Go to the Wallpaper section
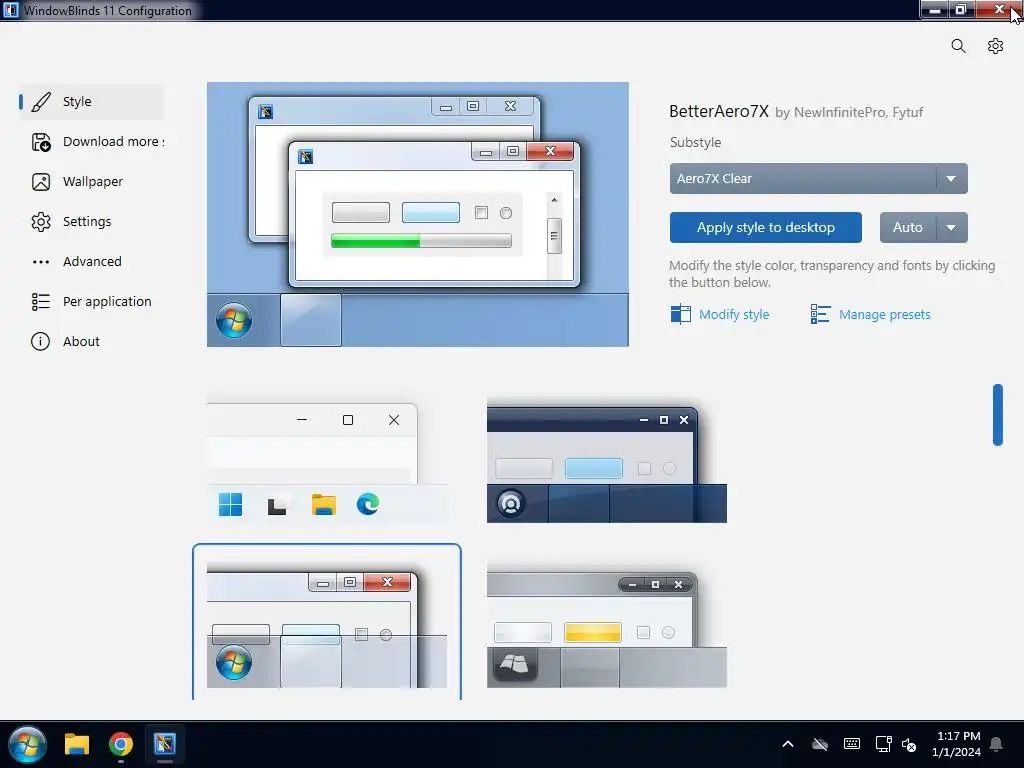The height and width of the screenshot is (768, 1024). pos(91,182)
